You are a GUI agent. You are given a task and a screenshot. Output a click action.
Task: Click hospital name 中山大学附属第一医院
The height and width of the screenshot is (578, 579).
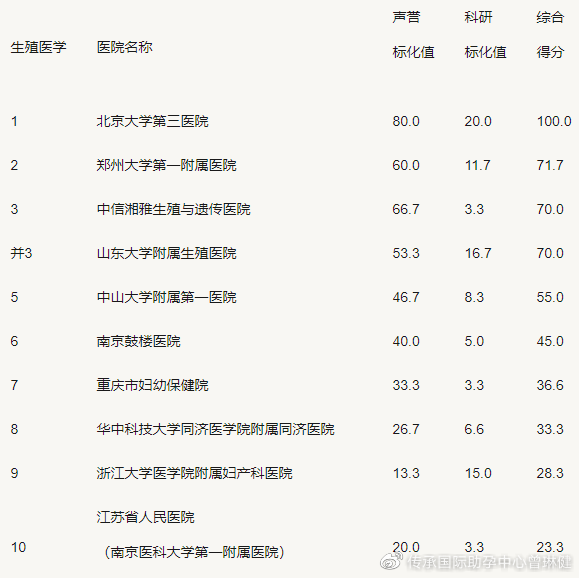point(167,297)
